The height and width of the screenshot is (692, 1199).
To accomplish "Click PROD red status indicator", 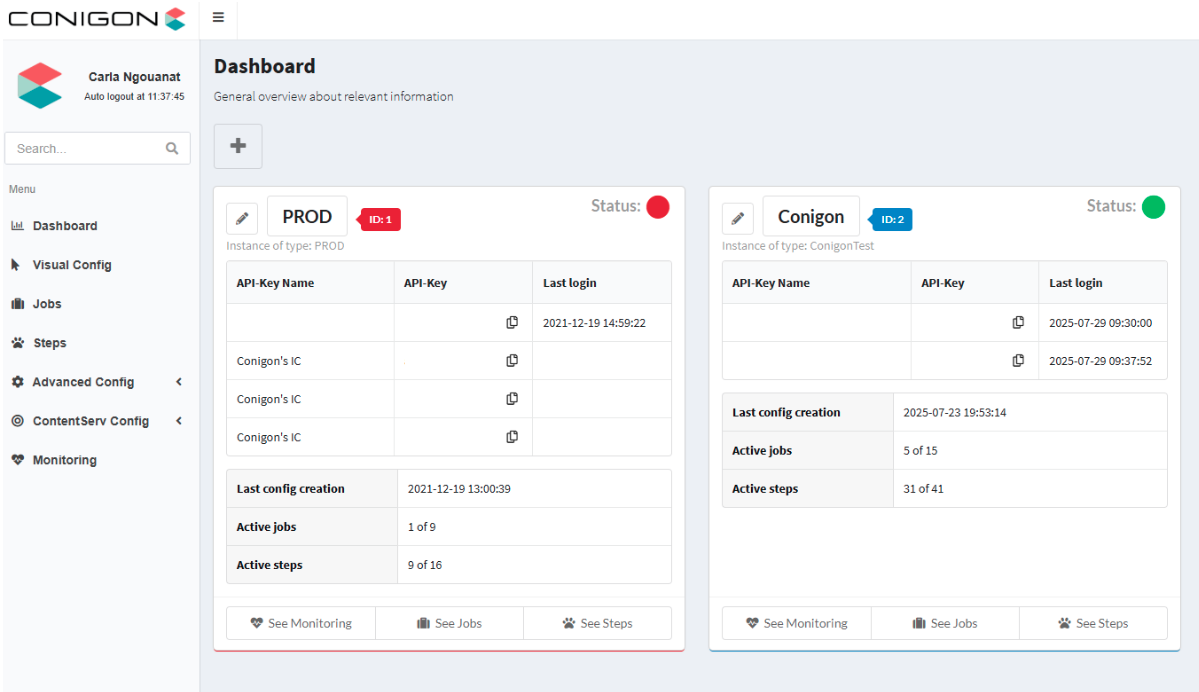I will tap(658, 206).
